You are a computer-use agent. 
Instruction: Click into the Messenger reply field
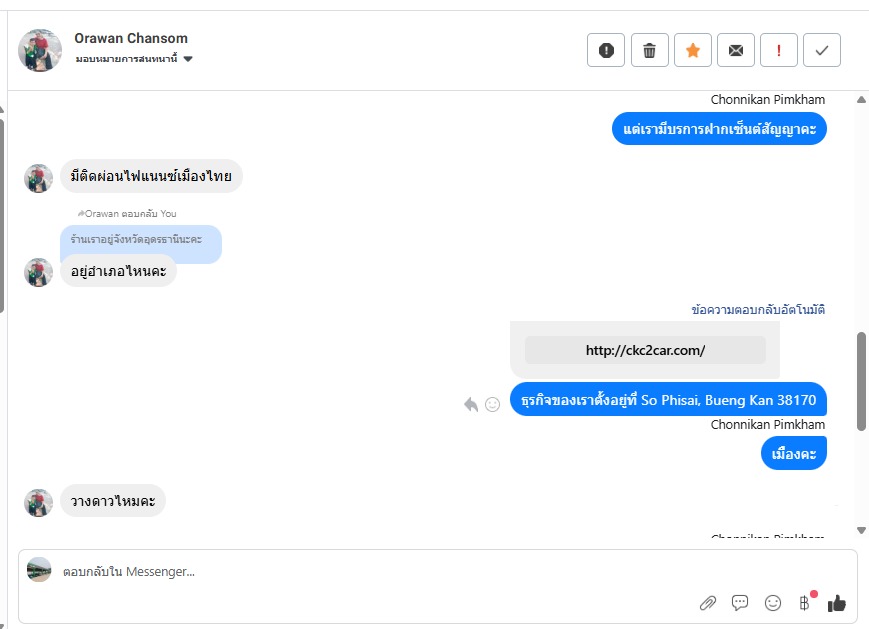point(370,572)
